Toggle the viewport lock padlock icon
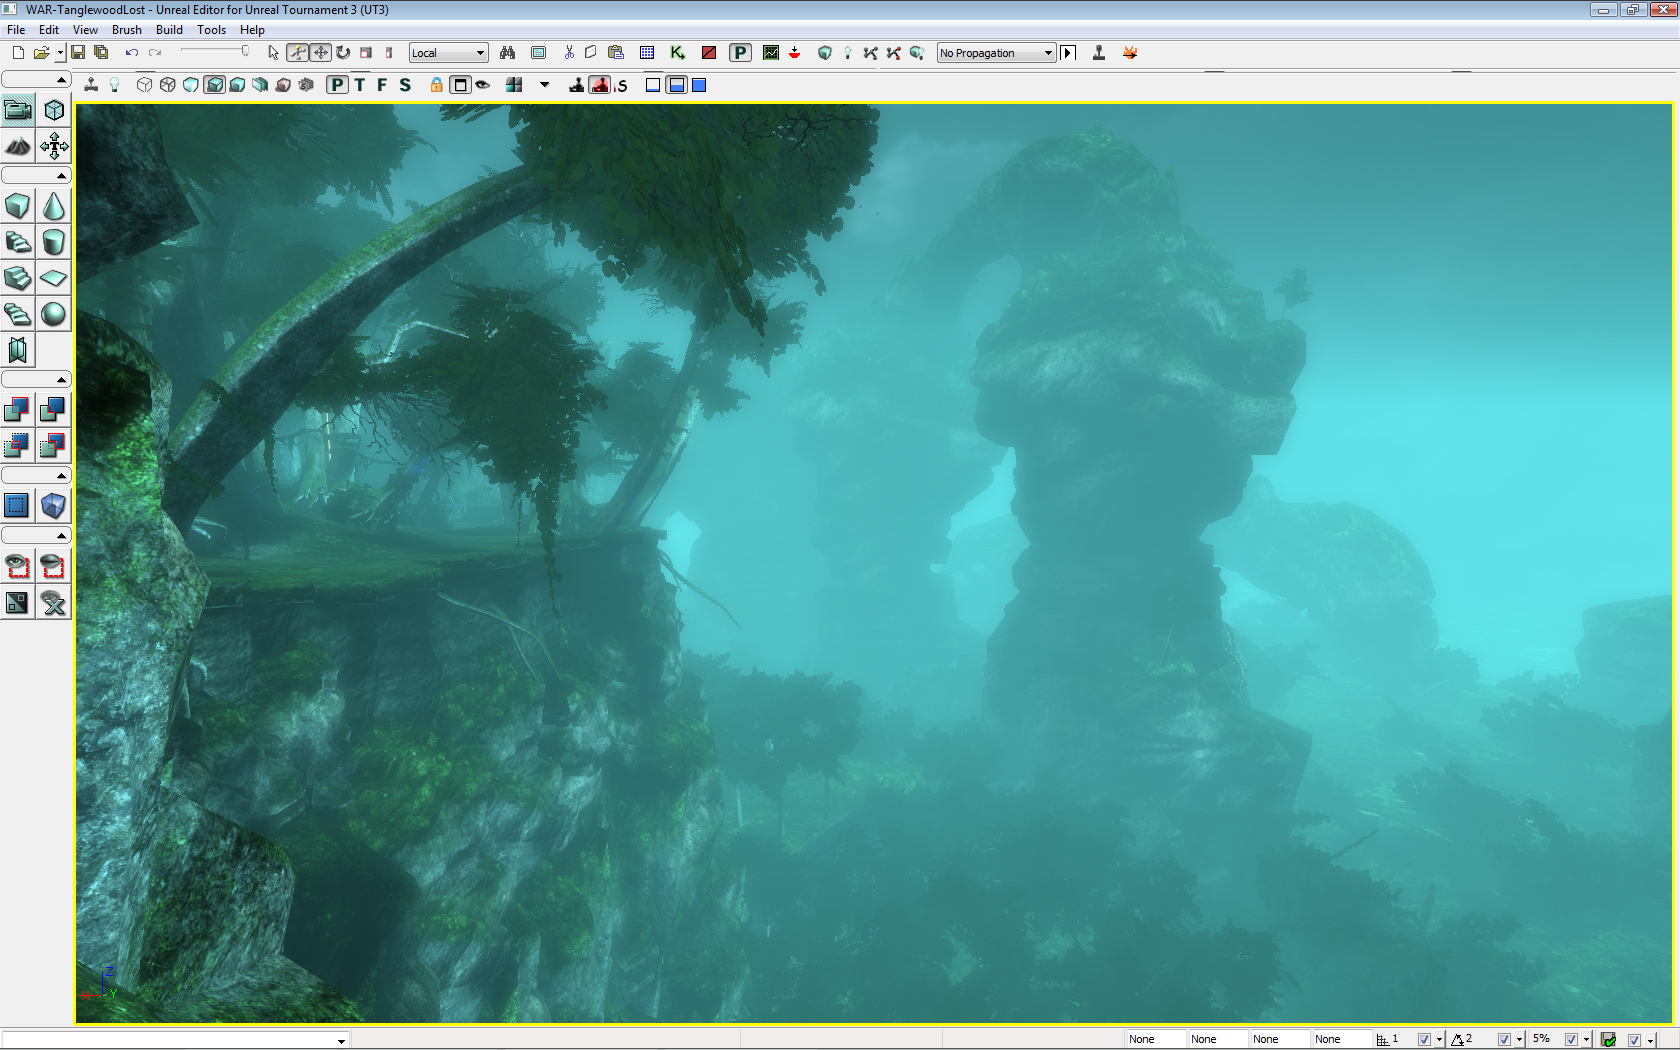Screen dimensions: 1680x1050 (437, 85)
